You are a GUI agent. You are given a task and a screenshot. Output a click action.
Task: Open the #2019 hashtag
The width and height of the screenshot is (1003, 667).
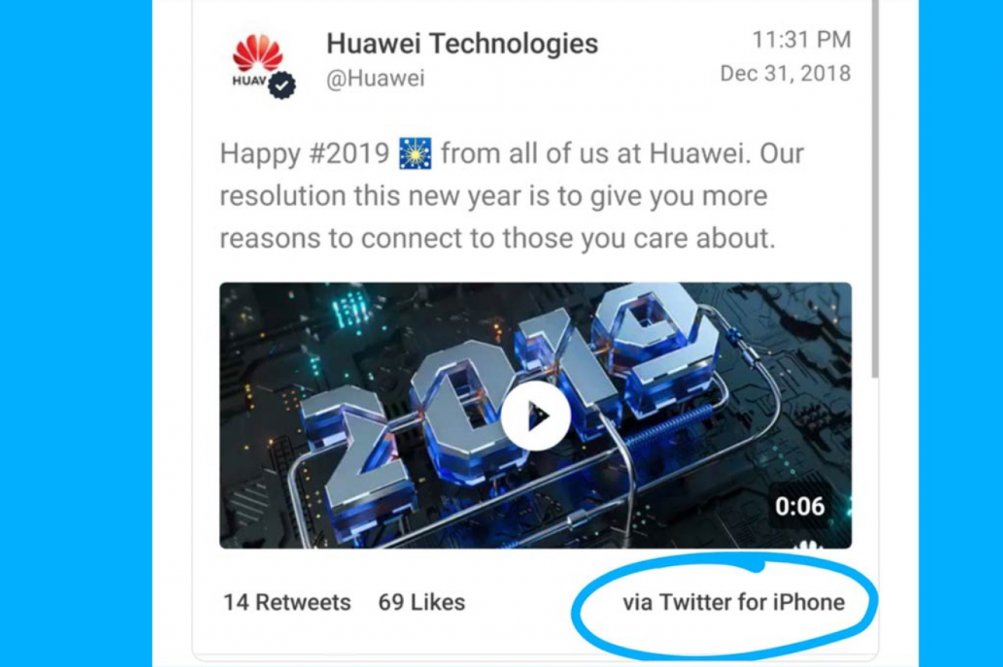[x=349, y=153]
